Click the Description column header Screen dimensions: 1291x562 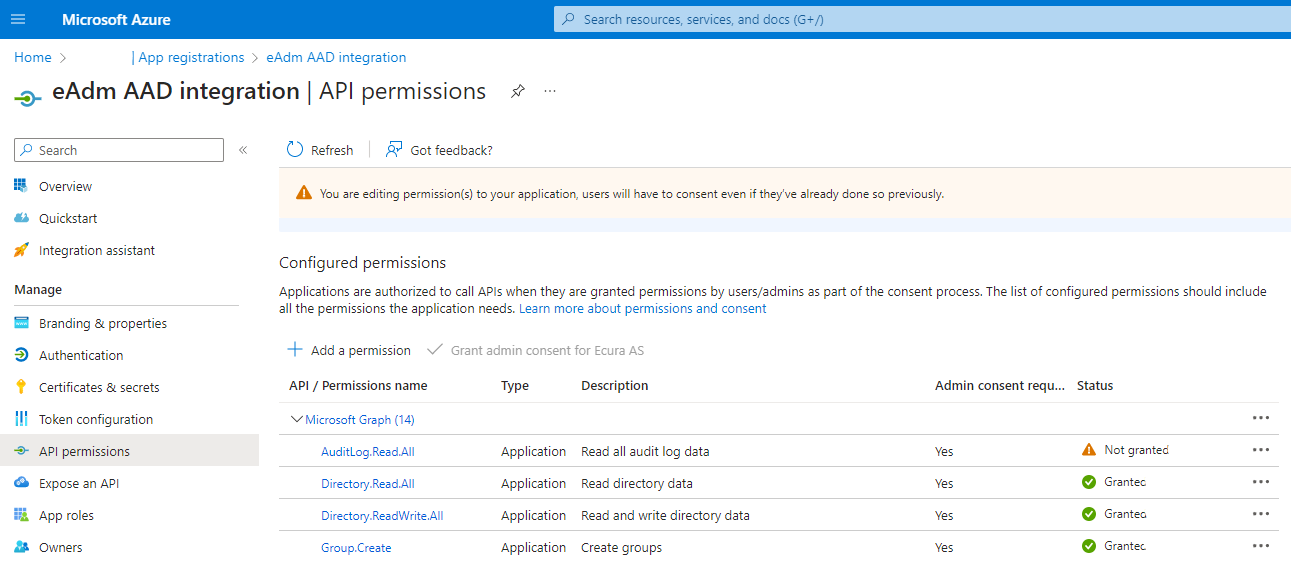[615, 385]
